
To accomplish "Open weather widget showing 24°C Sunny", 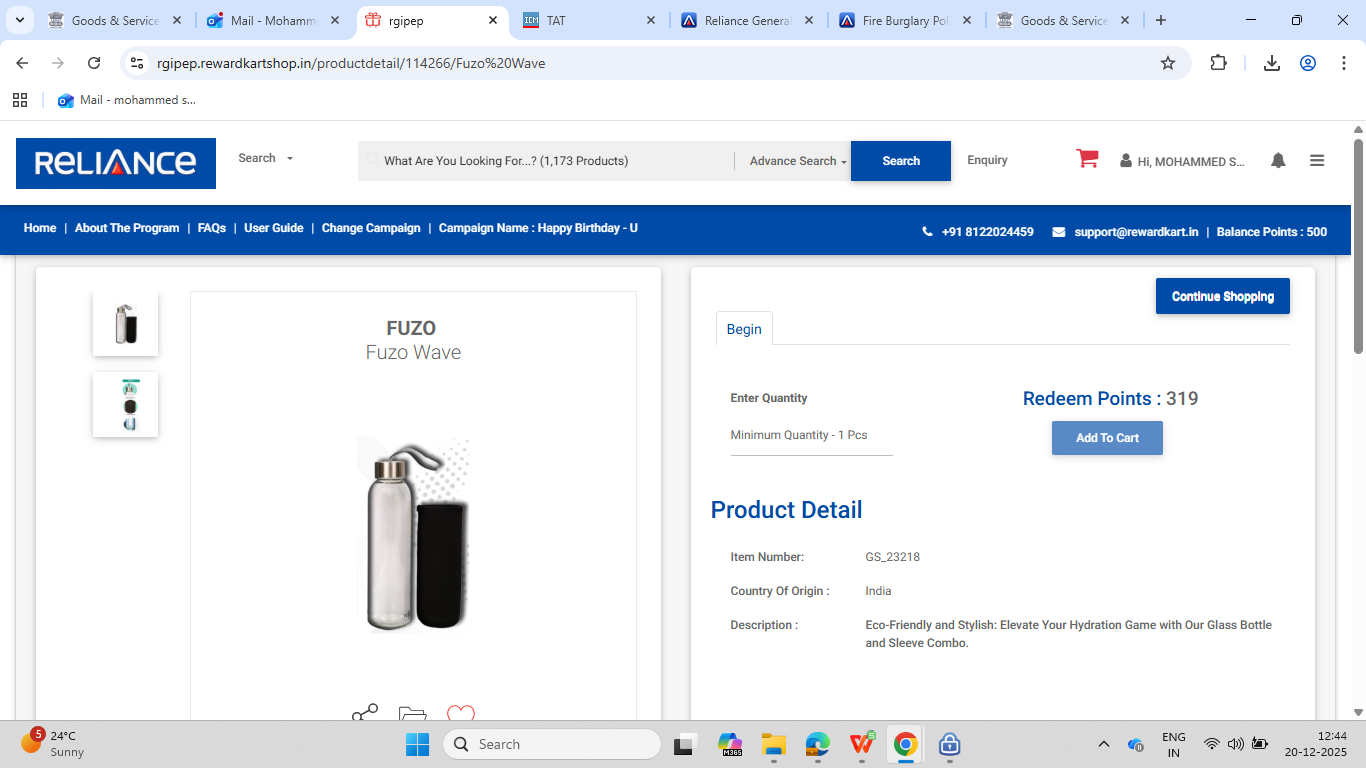I will [x=55, y=744].
